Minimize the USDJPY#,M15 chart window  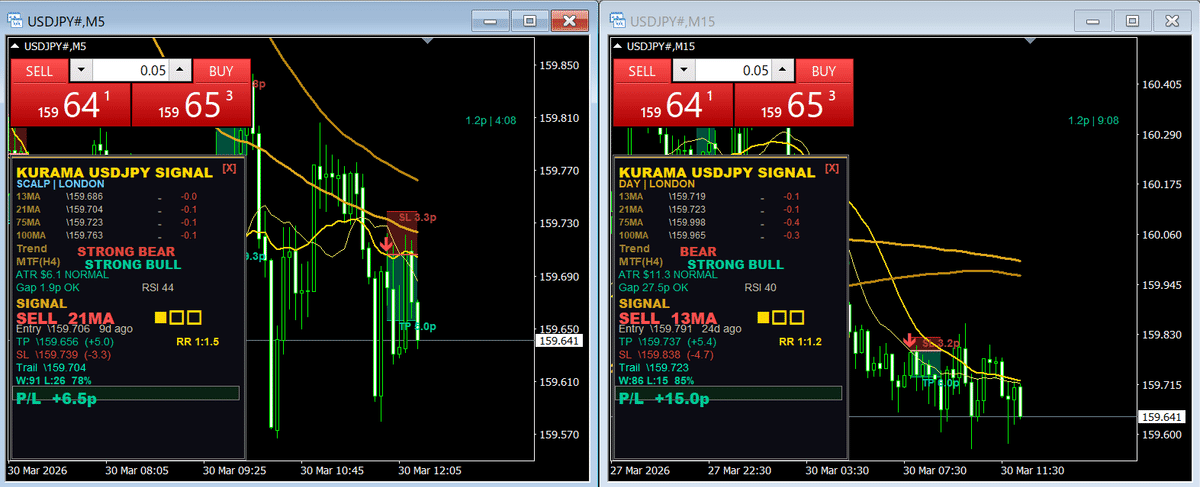1093,20
